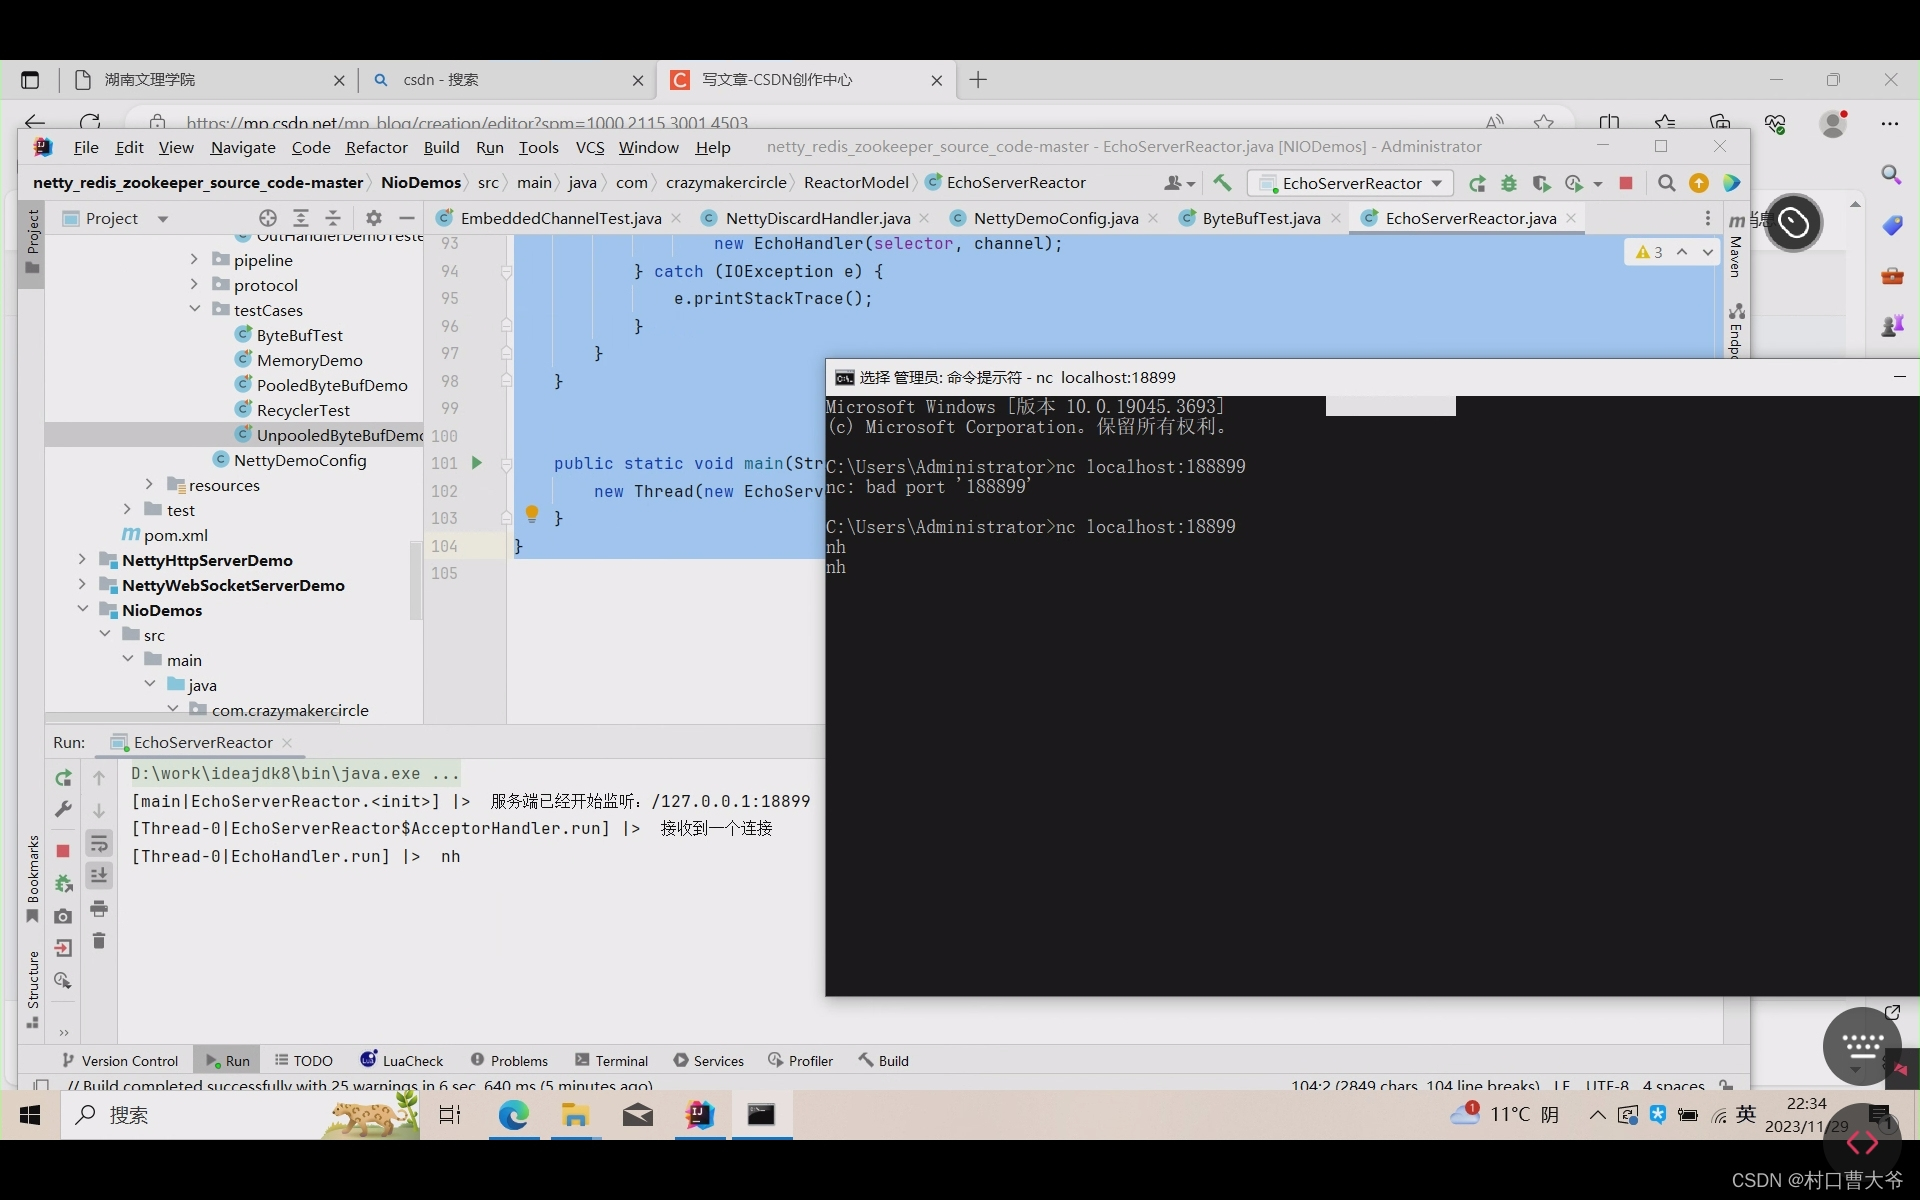Image resolution: width=1920 pixels, height=1200 pixels.
Task: Open Command Prompt from taskbar
Action: 761,1114
